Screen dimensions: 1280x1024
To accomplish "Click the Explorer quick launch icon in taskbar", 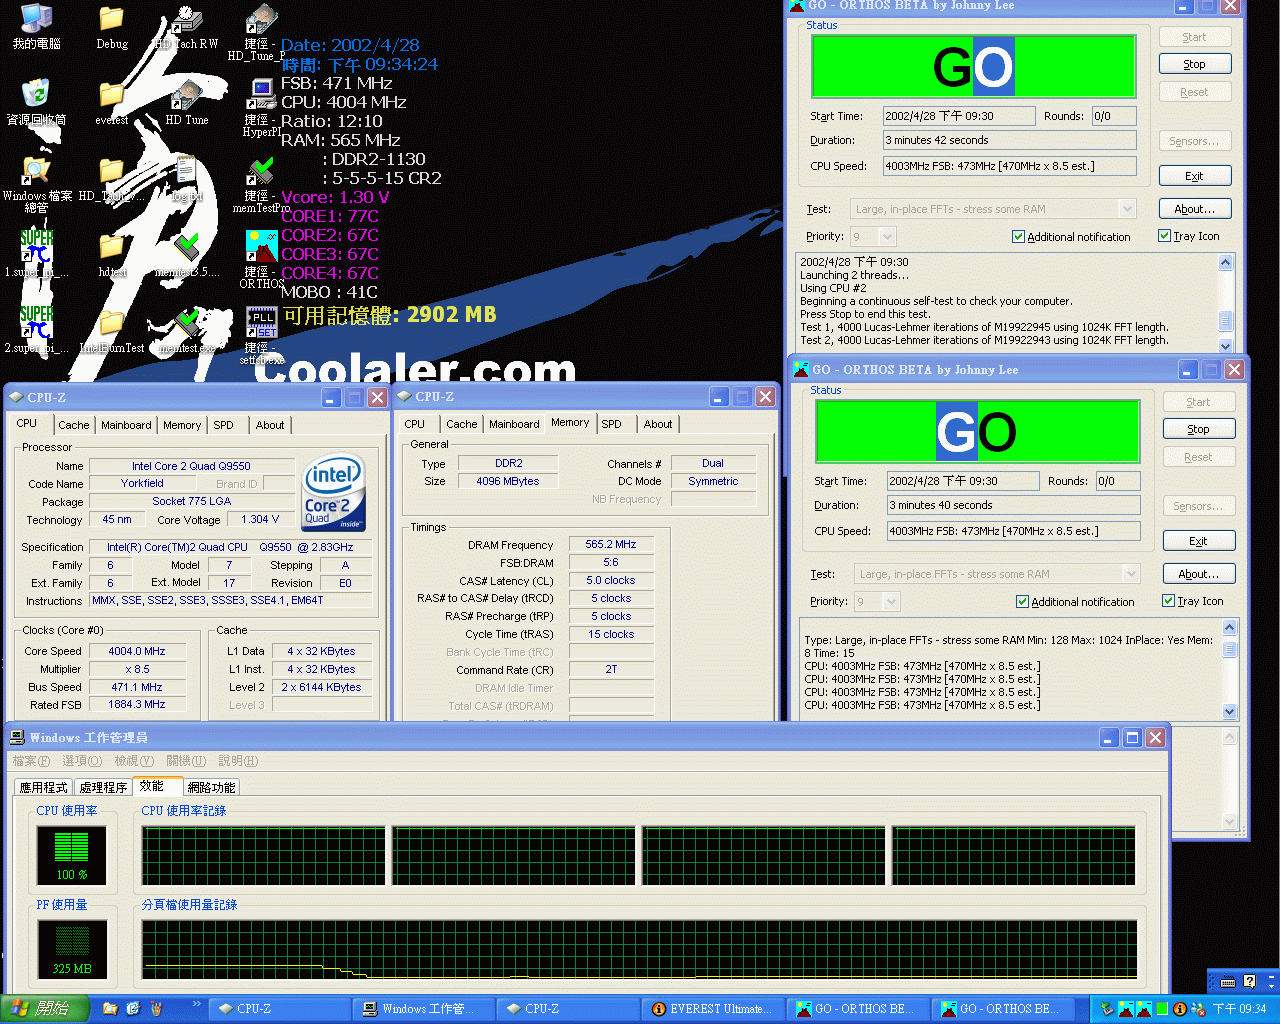I will click(x=110, y=1009).
